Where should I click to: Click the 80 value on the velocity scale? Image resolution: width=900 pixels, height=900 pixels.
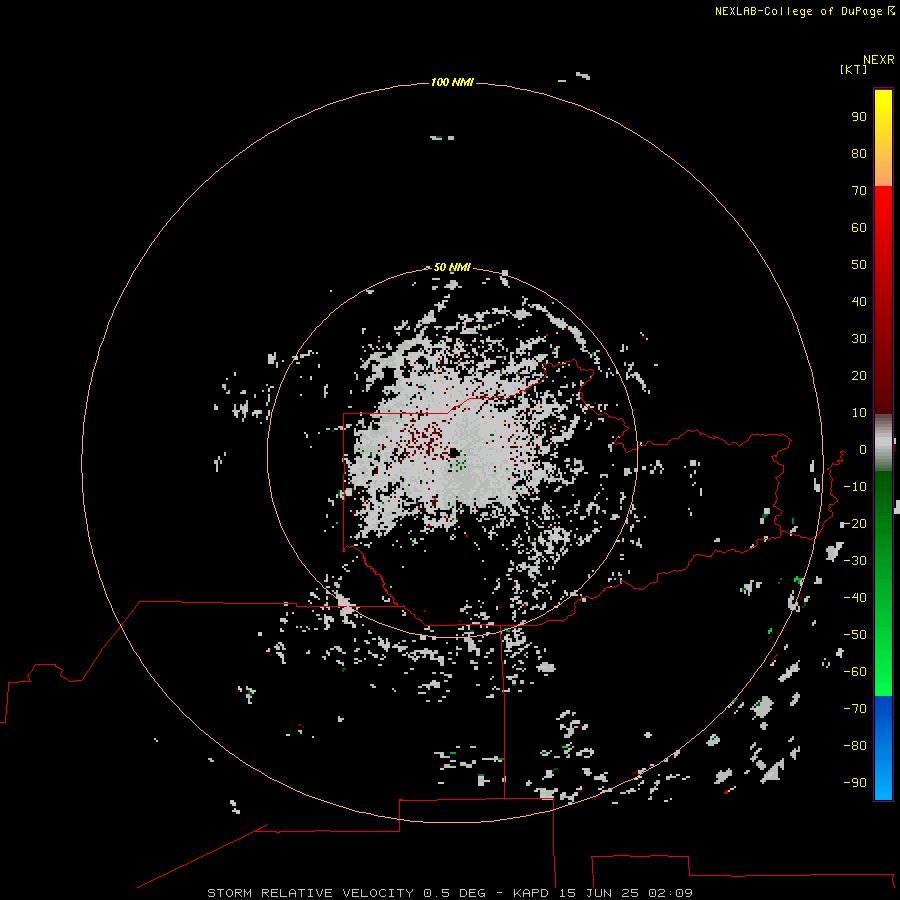859,154
